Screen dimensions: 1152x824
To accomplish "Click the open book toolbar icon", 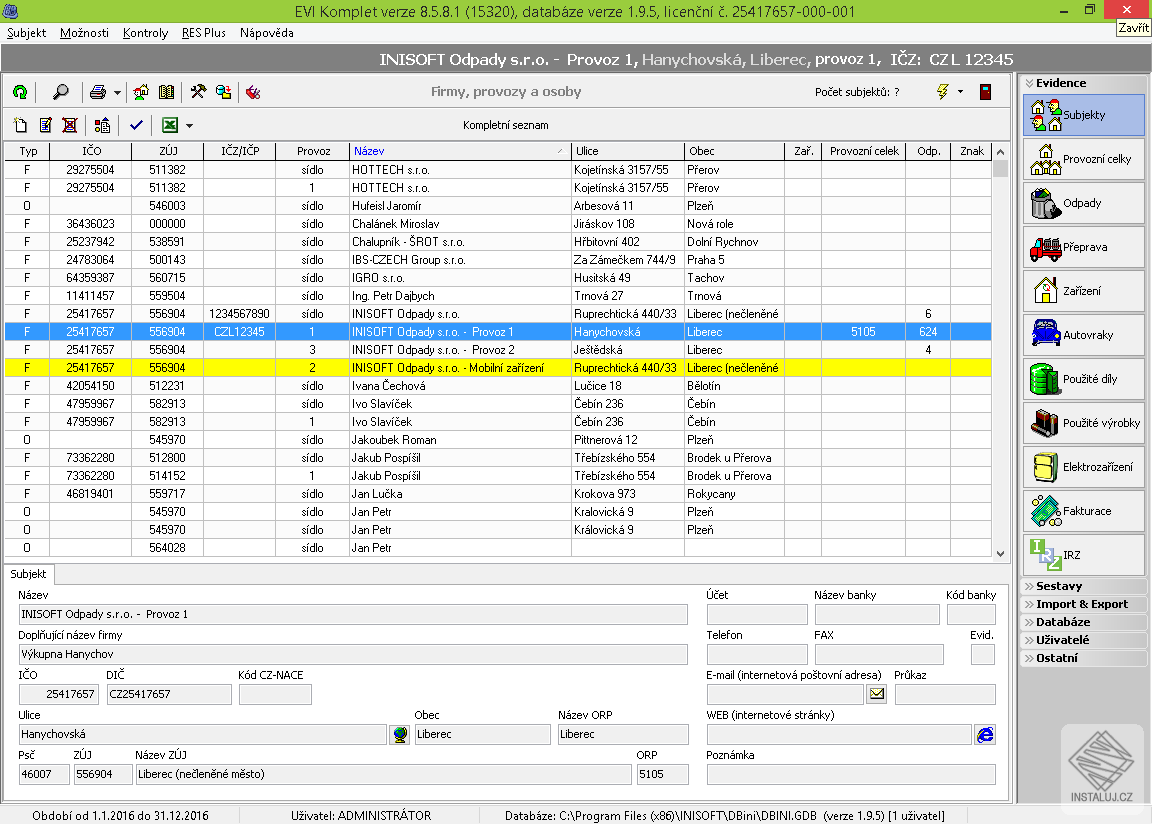I will 167,92.
